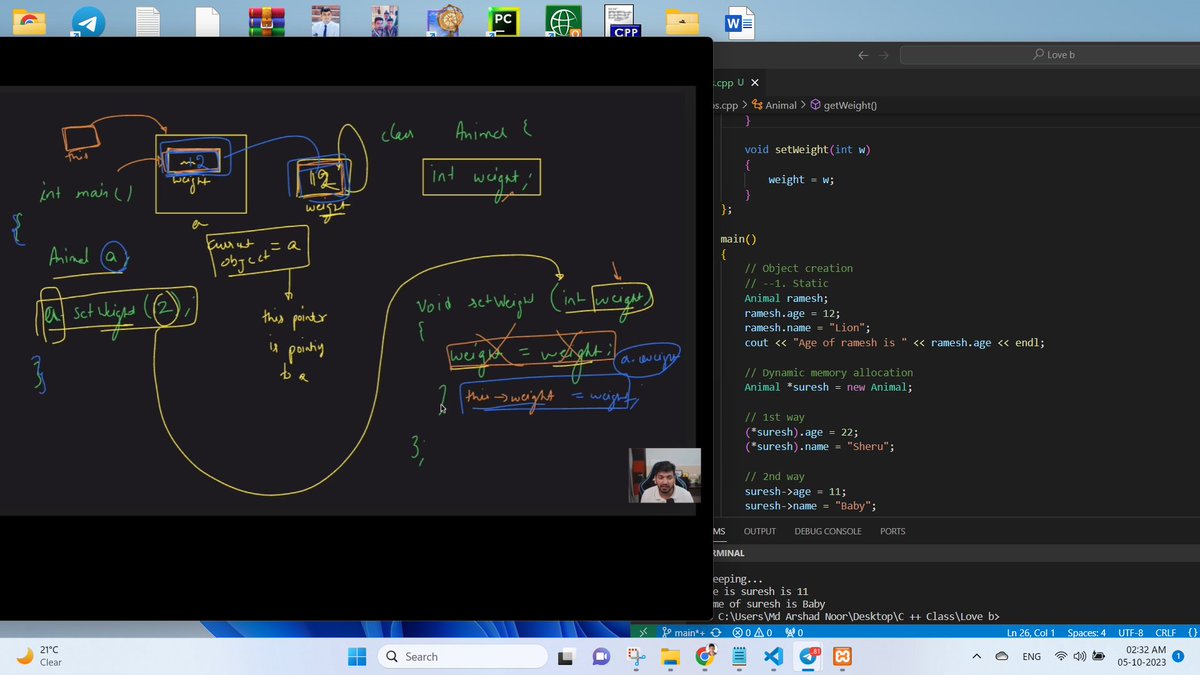Open the WinRAR archive desktop icon
The image size is (1200, 675).
tap(265, 21)
